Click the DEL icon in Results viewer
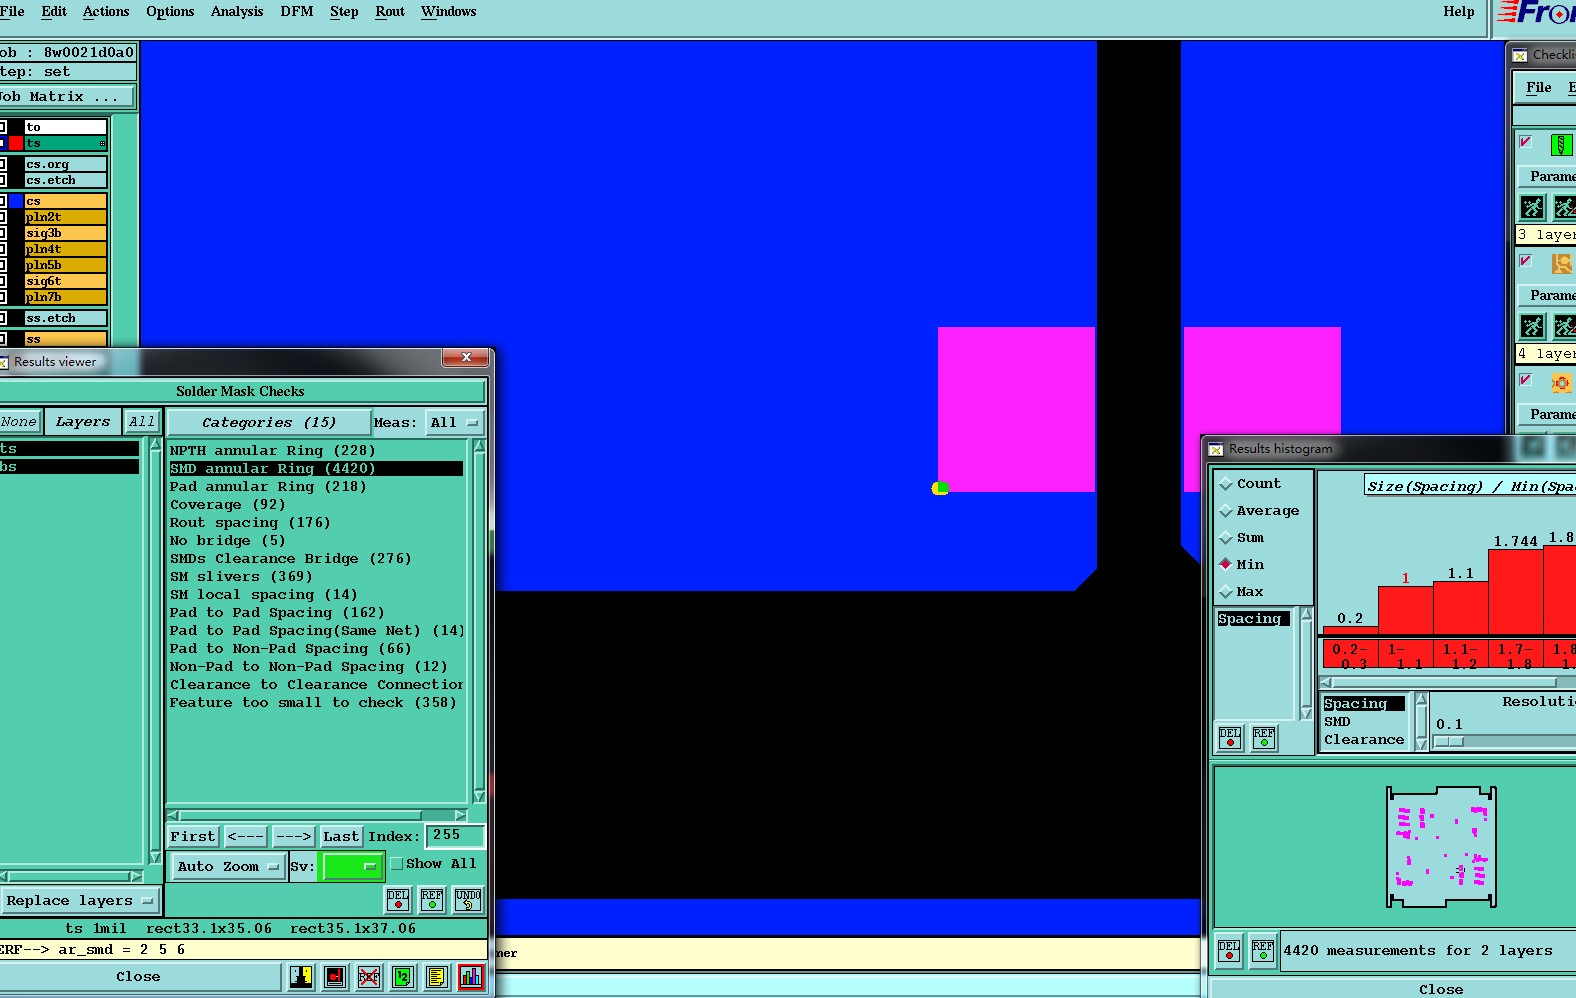Image resolution: width=1576 pixels, height=998 pixels. tap(398, 900)
